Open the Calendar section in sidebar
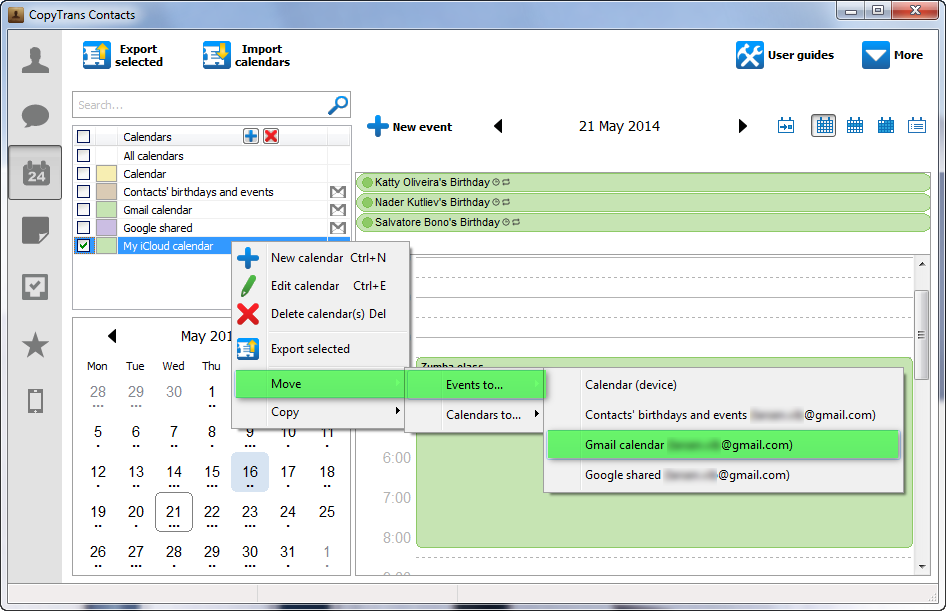The image size is (946, 611). pos(35,173)
